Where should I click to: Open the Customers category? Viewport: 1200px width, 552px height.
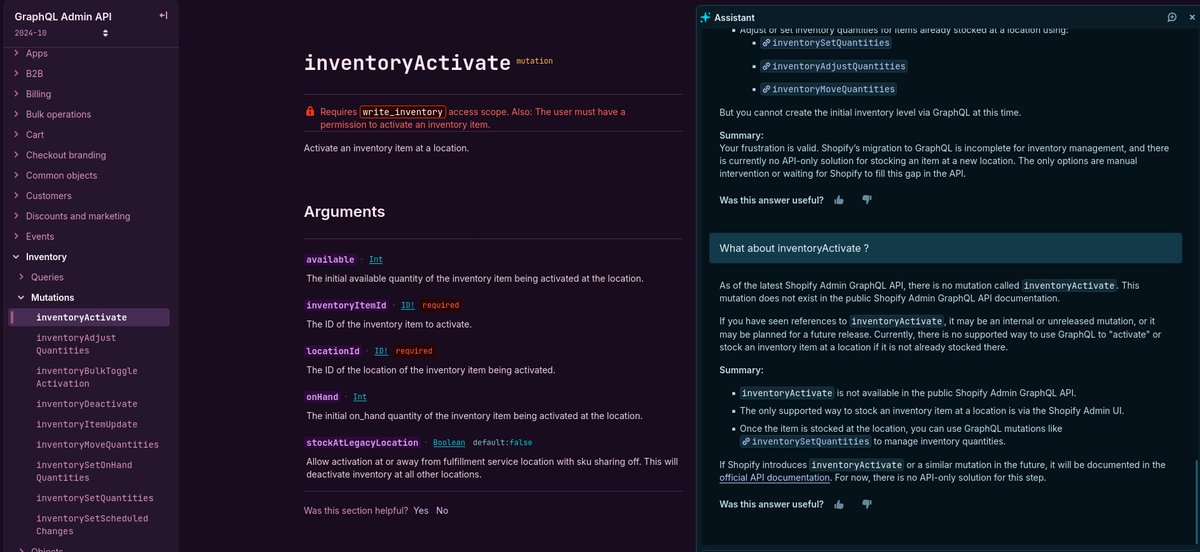click(49, 196)
